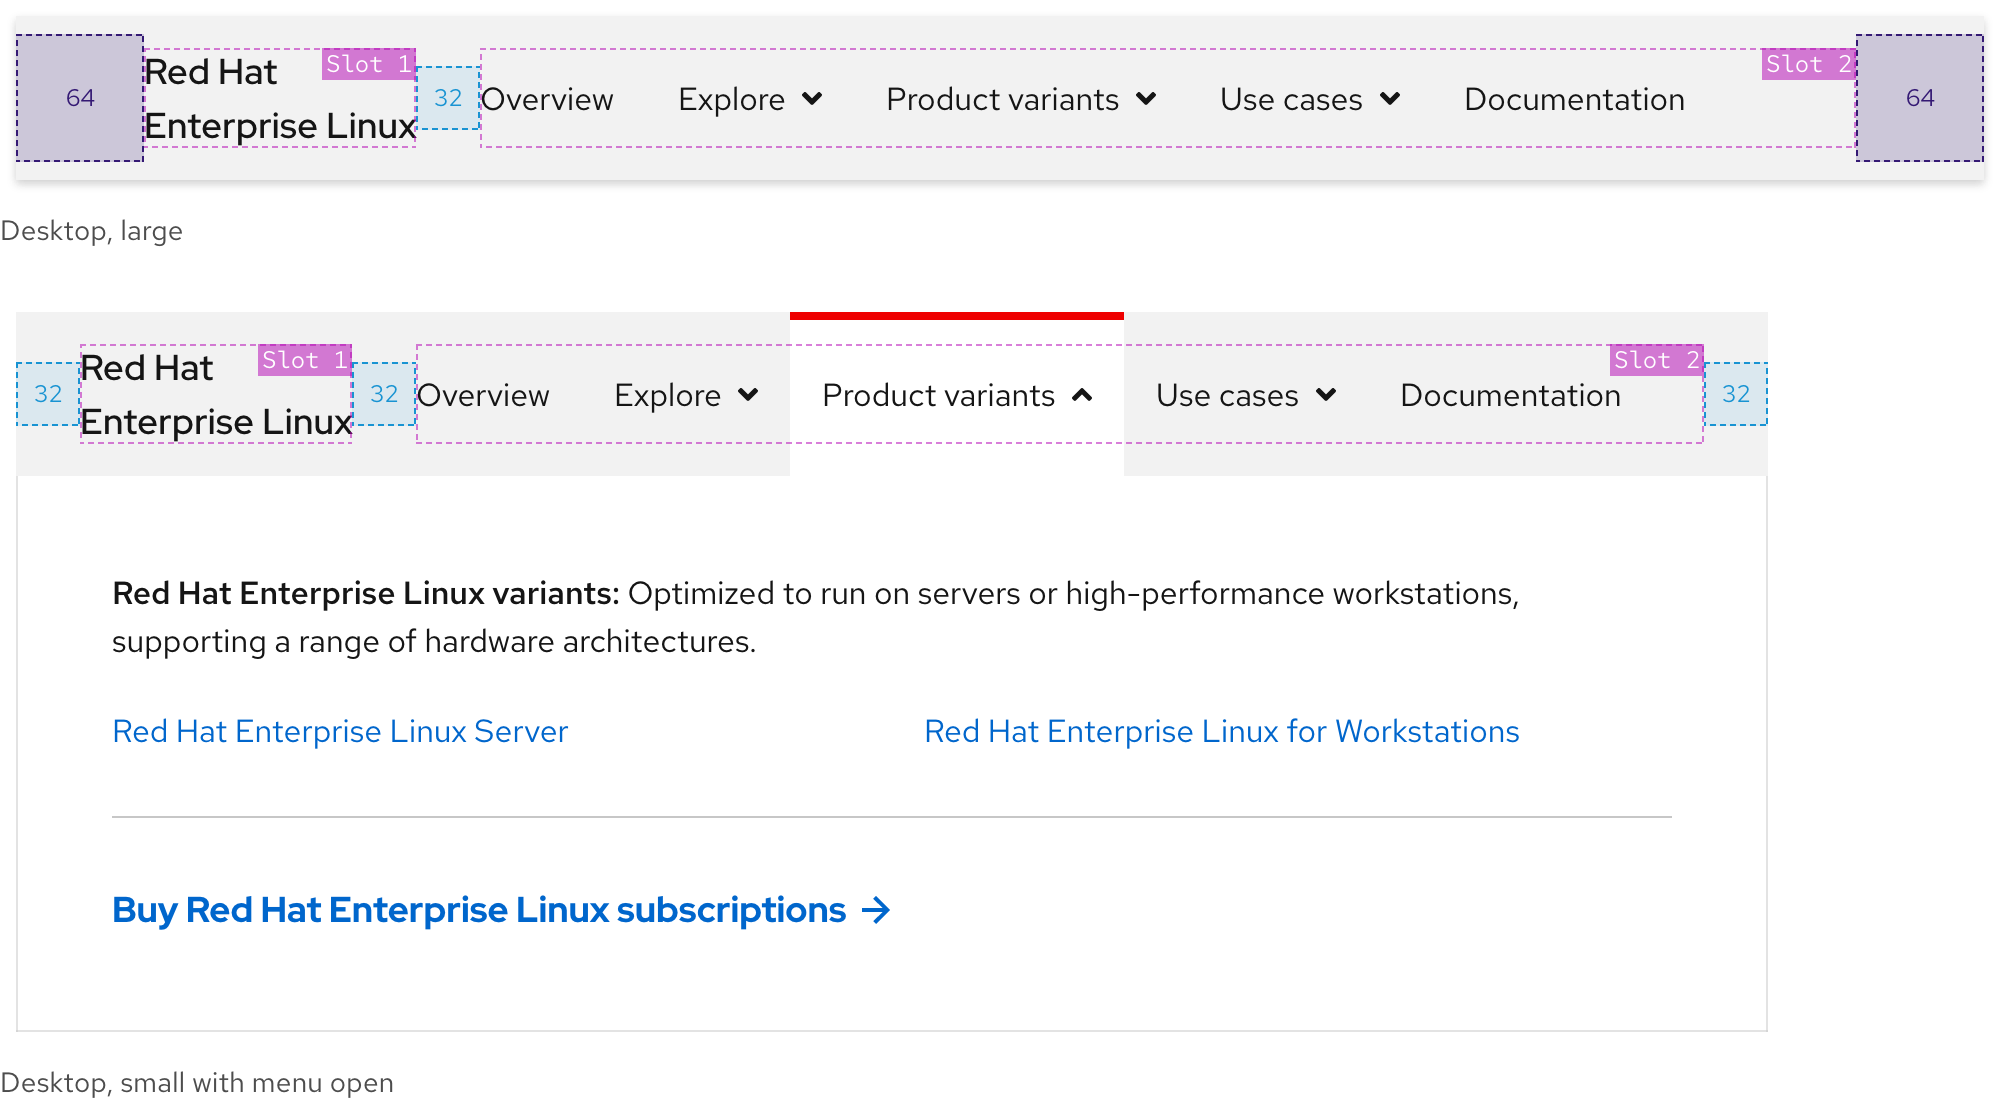Click Red Hat Enterprise Linux title in top nav
2000x1100 pixels.
(278, 99)
